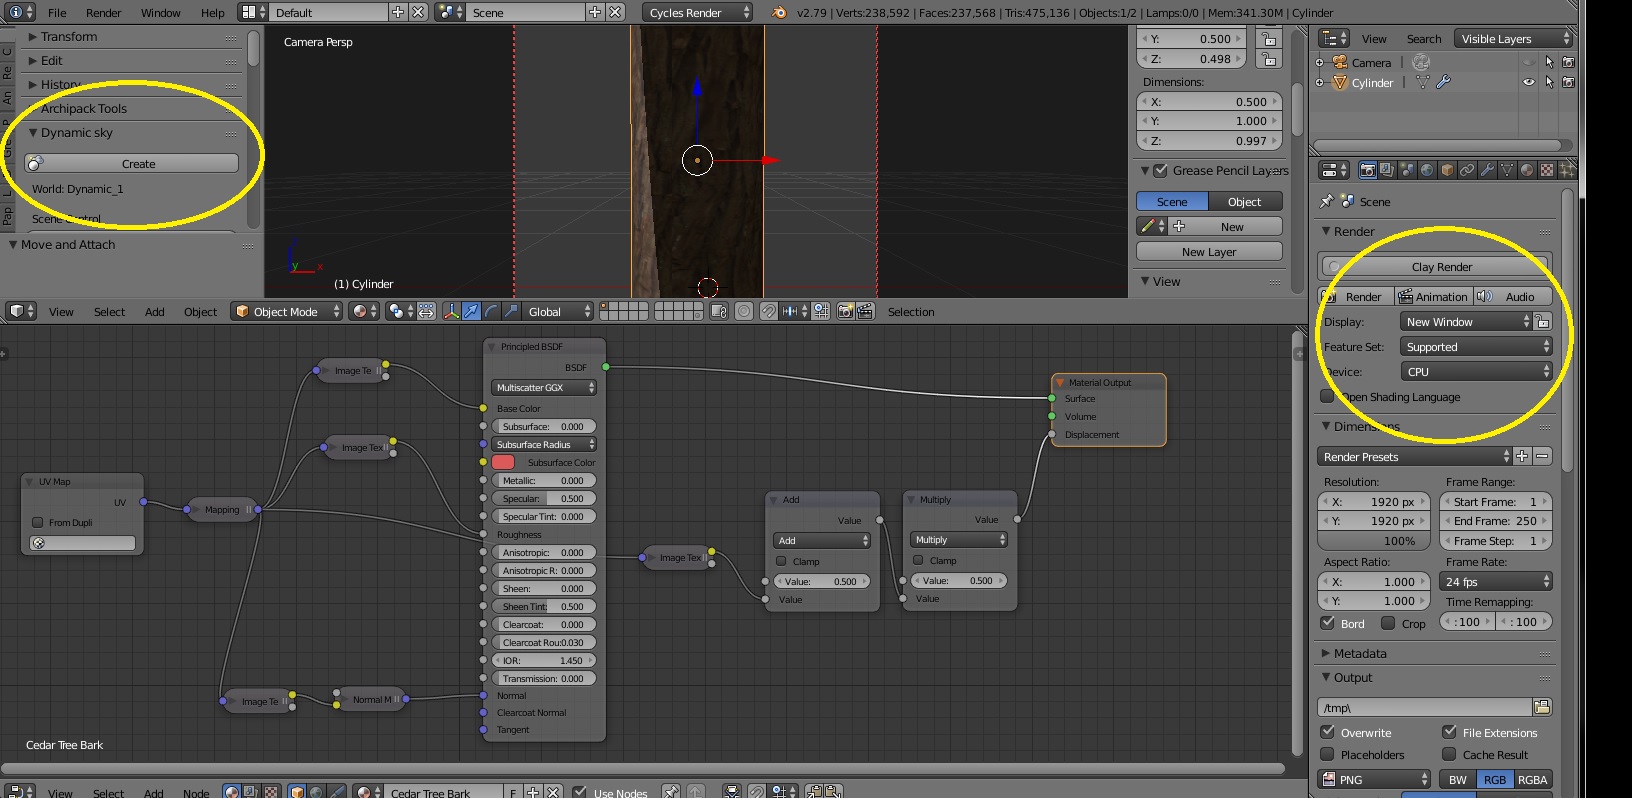Open the Texture properties tab
The height and width of the screenshot is (798, 1632).
point(1547,170)
